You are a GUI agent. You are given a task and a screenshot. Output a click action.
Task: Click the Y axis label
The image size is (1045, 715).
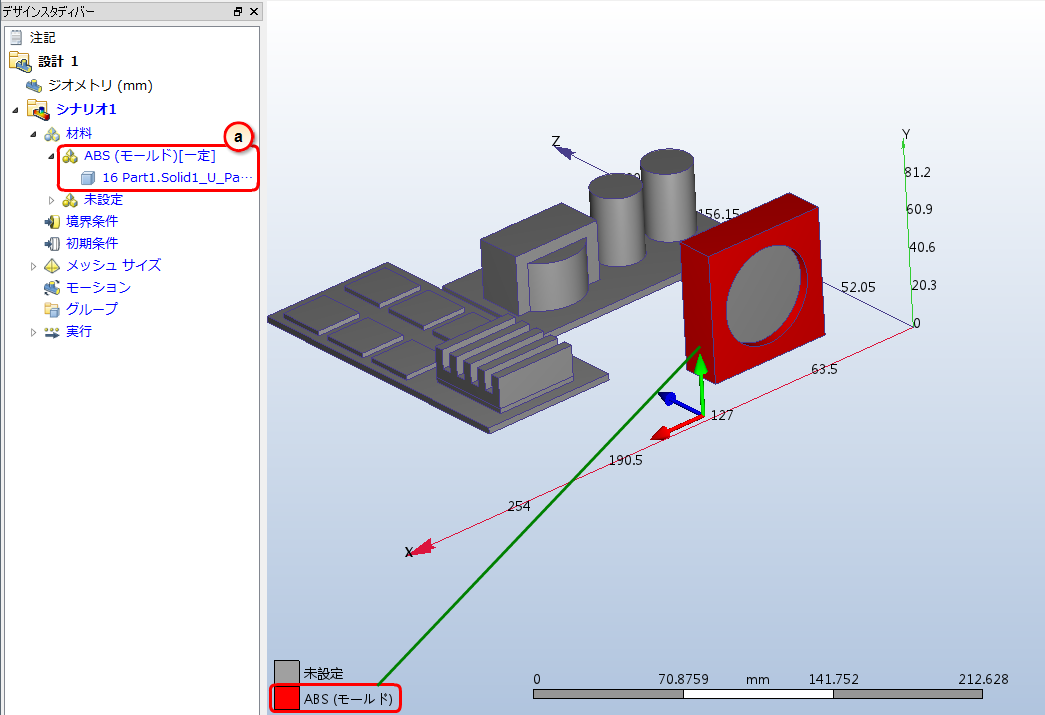pyautogui.click(x=906, y=134)
